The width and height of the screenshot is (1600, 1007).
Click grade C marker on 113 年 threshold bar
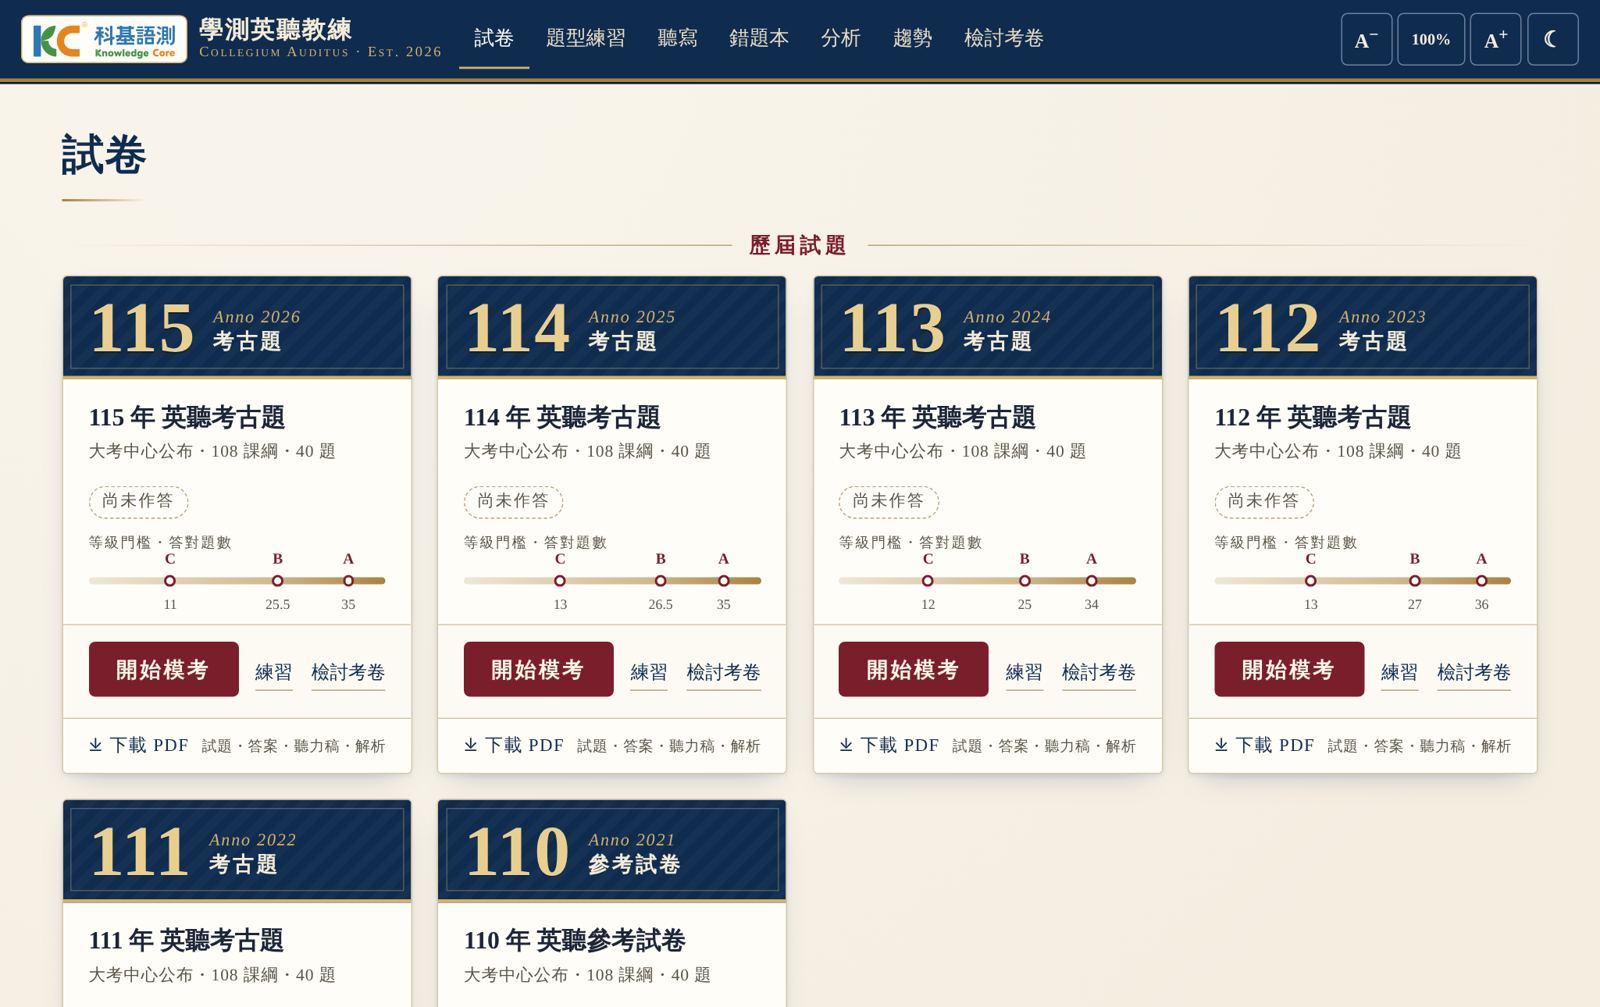(x=928, y=580)
